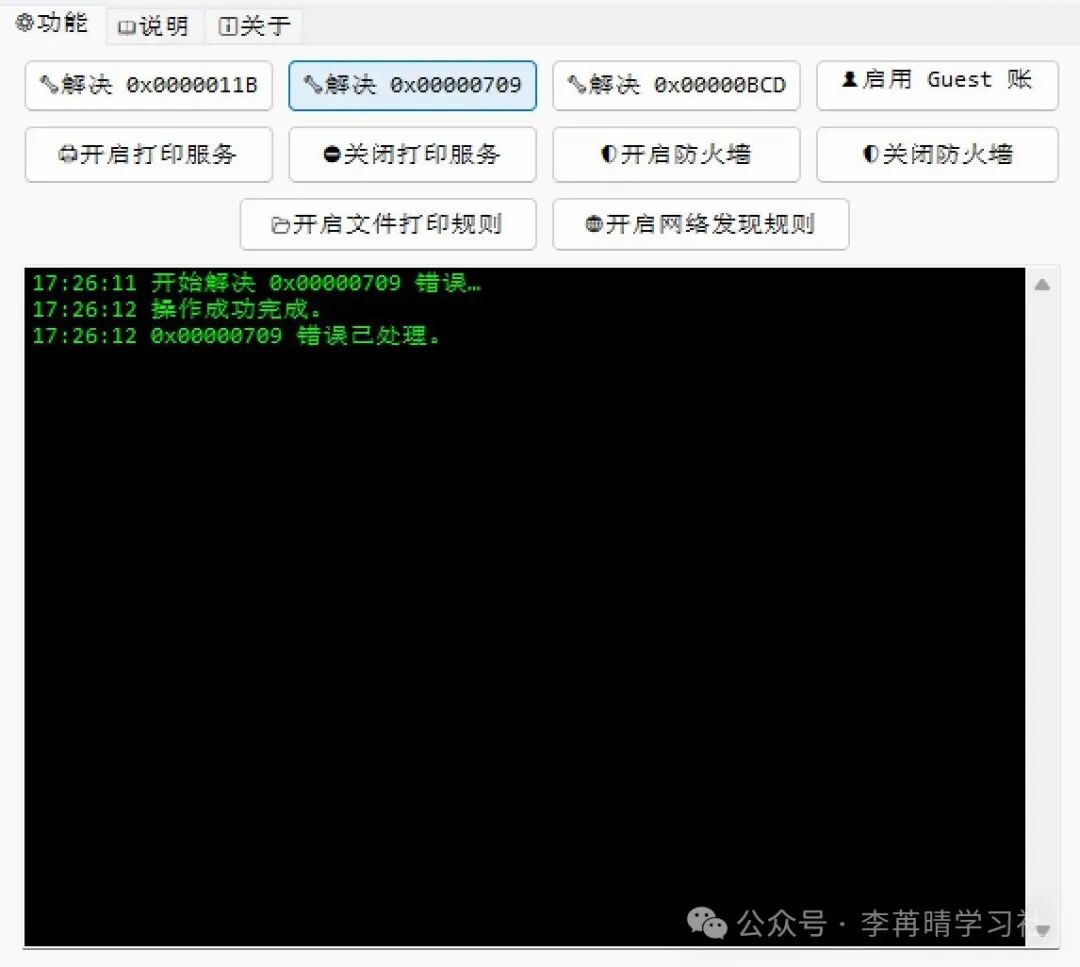The image size is (1080, 967).
Task: Click the log line 开始解决 0x00000709 错误
Action: (x=257, y=283)
